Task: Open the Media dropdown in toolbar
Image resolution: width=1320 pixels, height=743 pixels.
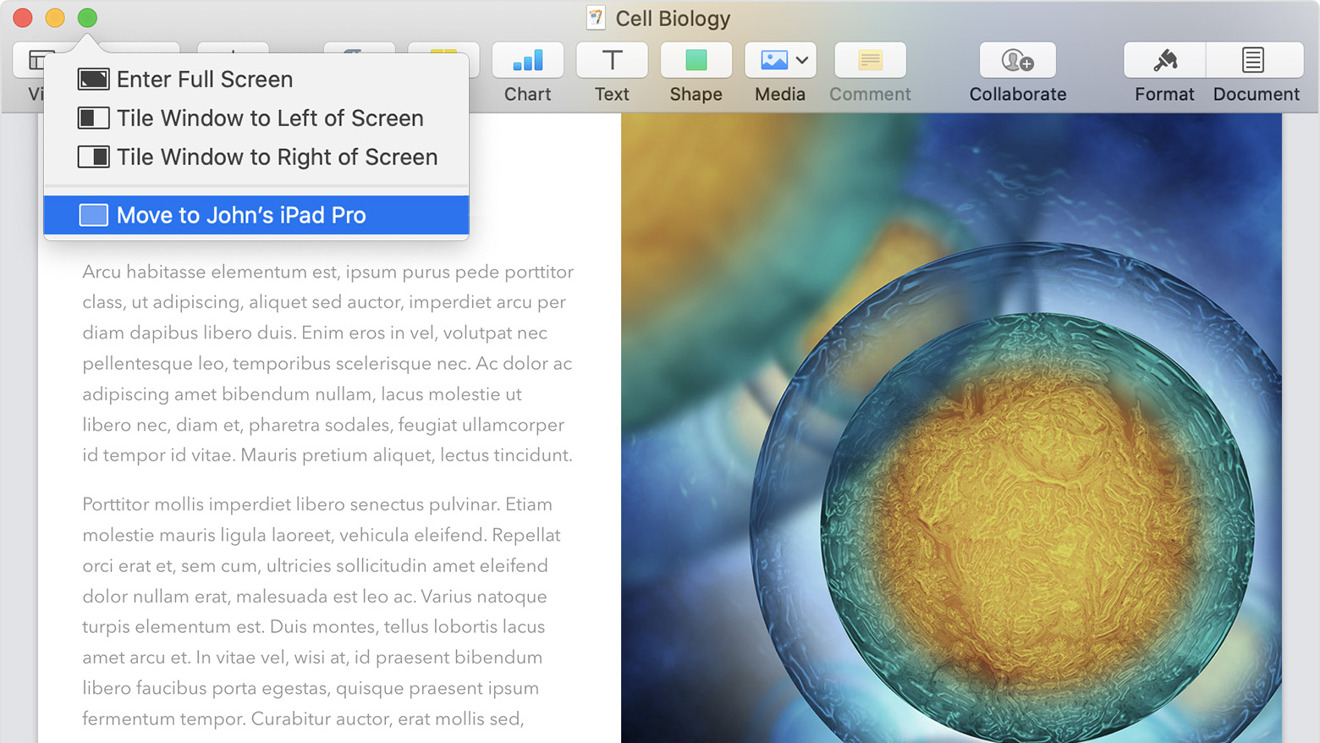Action: (780, 61)
